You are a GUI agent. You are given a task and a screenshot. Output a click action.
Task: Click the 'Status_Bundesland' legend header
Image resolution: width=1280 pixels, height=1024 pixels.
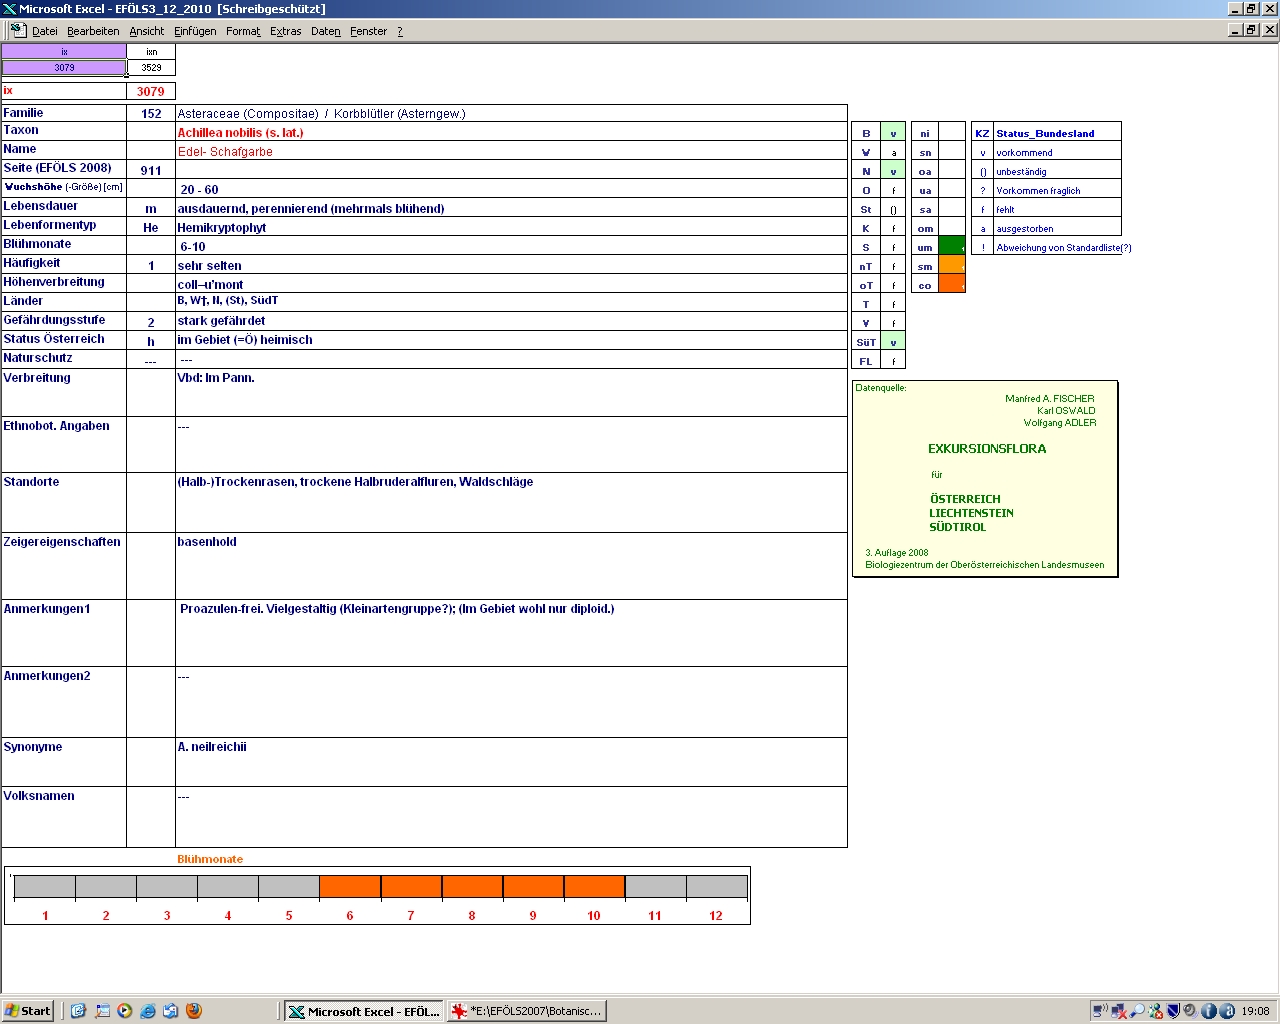pyautogui.click(x=1045, y=133)
